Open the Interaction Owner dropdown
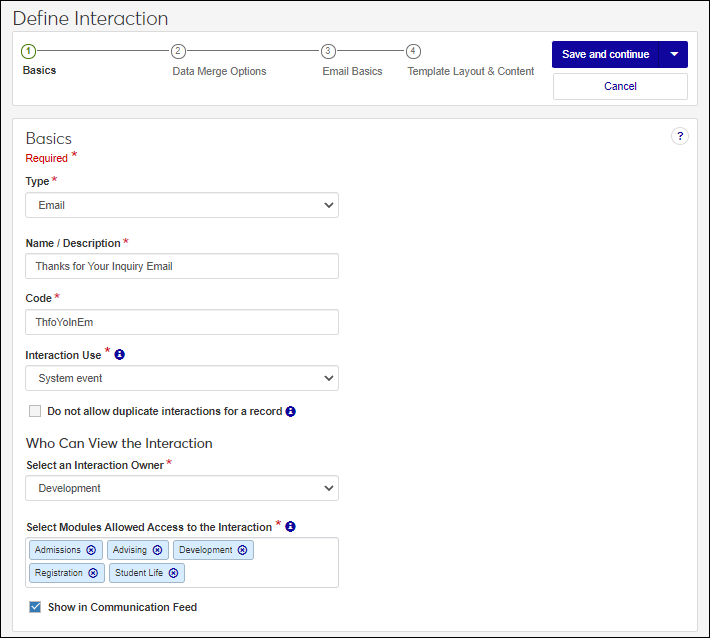The width and height of the screenshot is (710, 638). point(181,488)
